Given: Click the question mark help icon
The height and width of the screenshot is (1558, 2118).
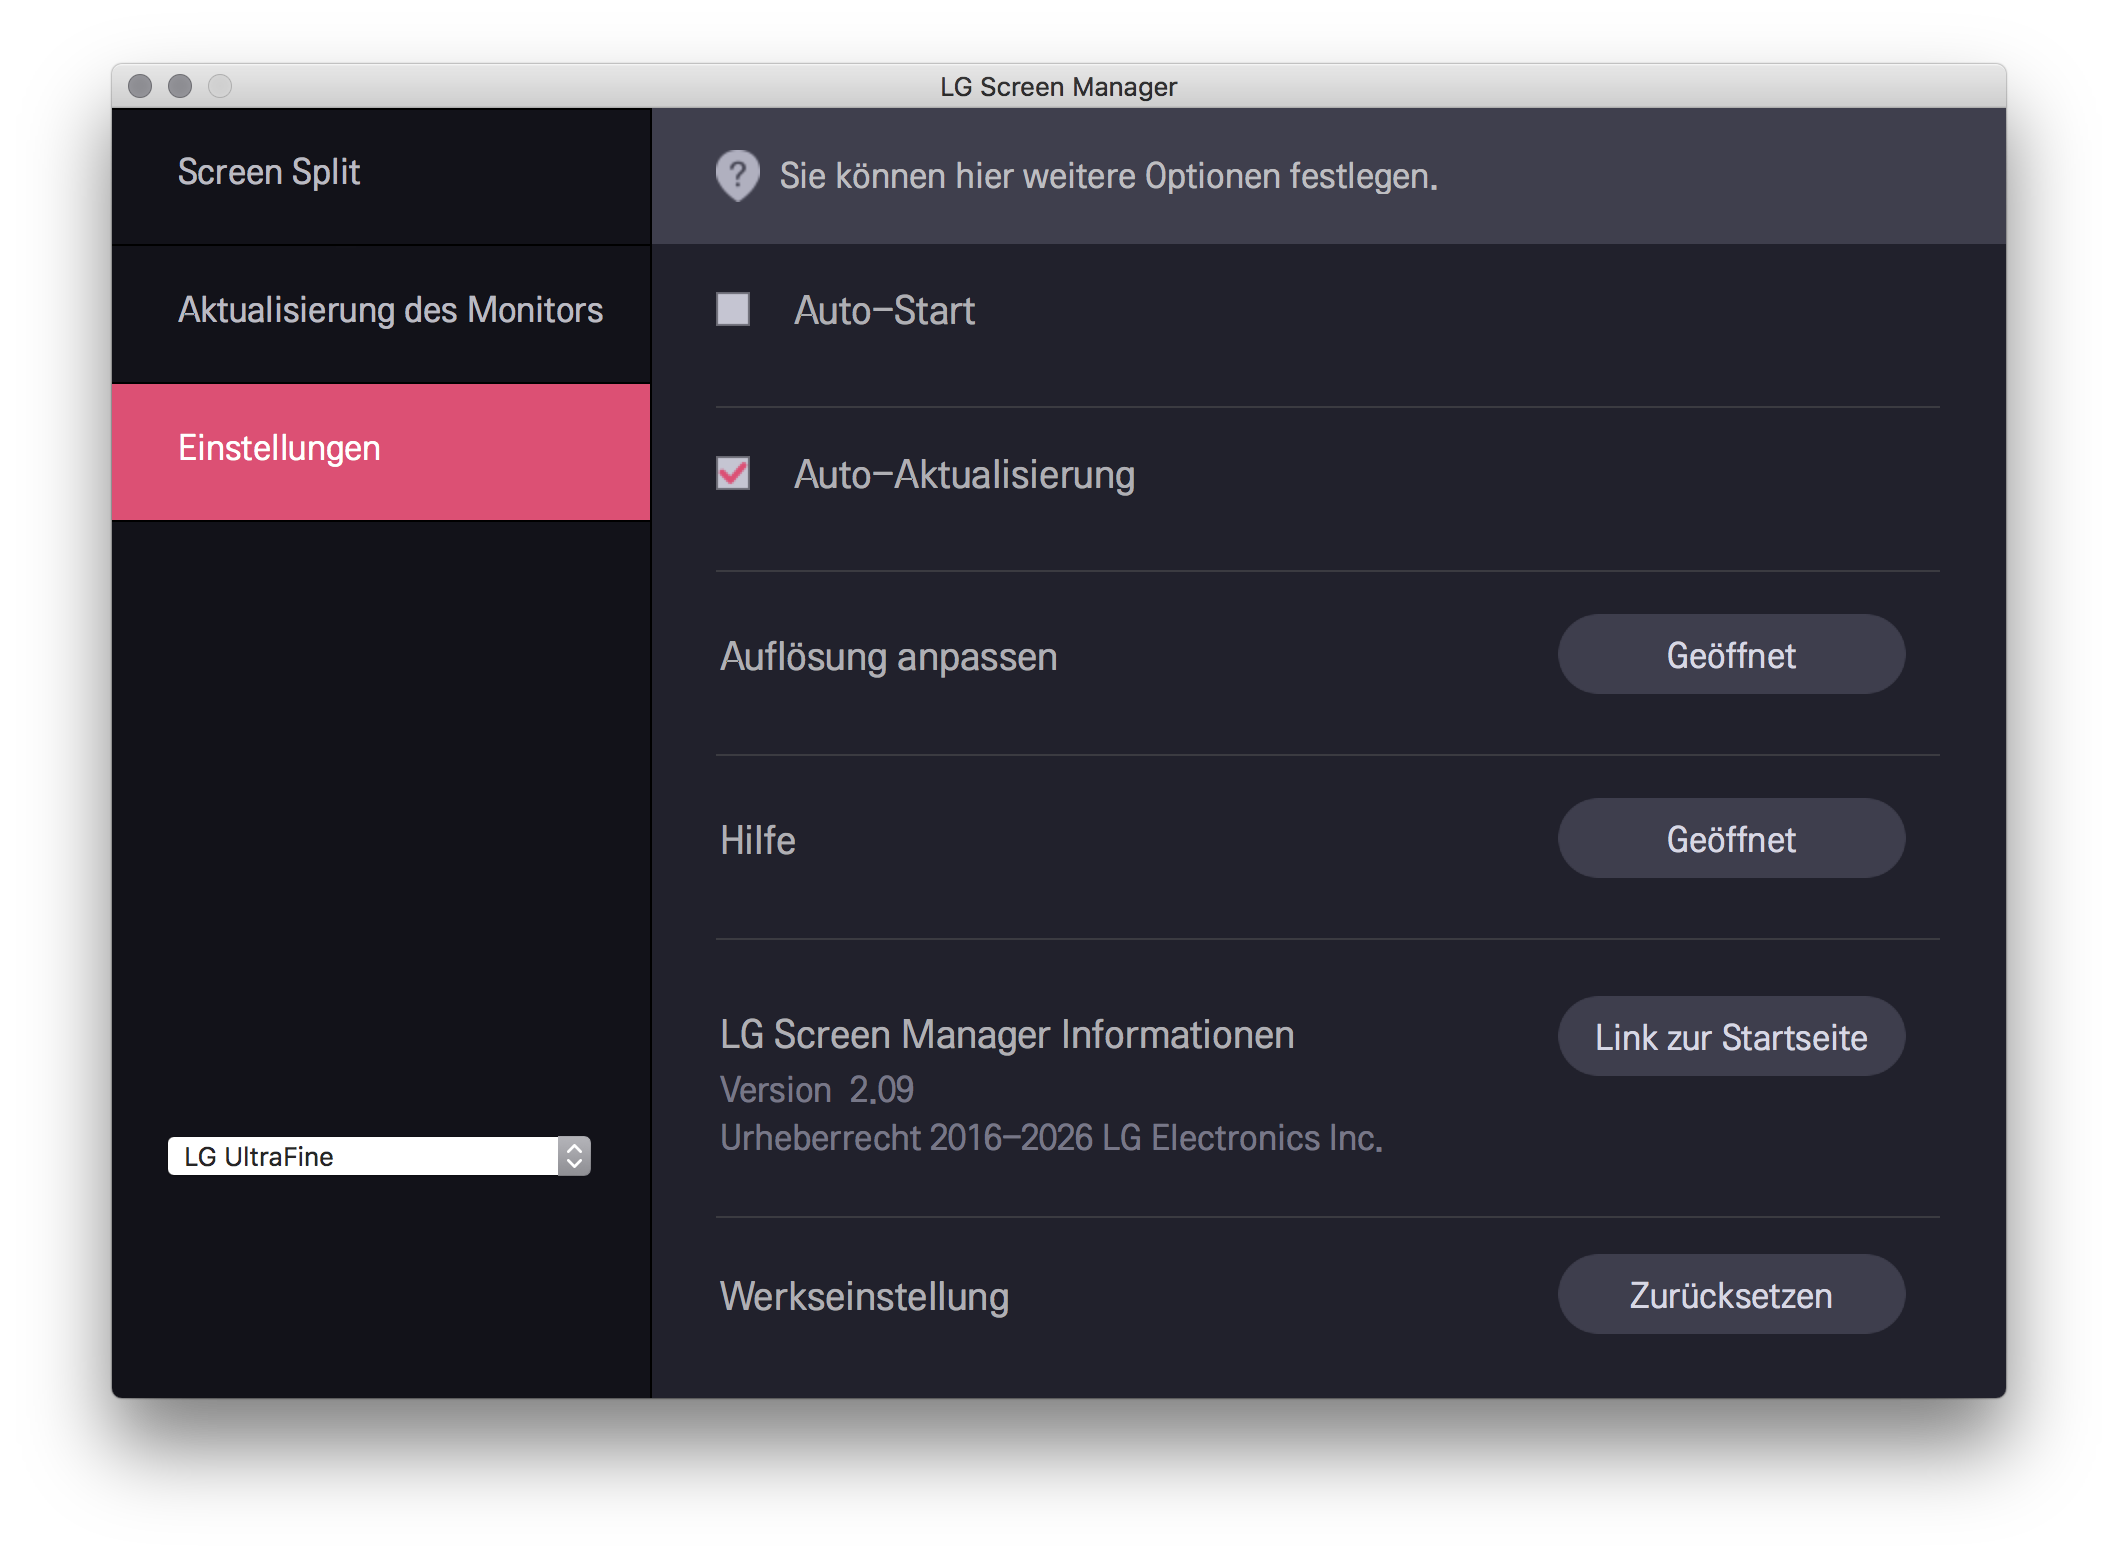Looking at the screenshot, I should point(737,176).
